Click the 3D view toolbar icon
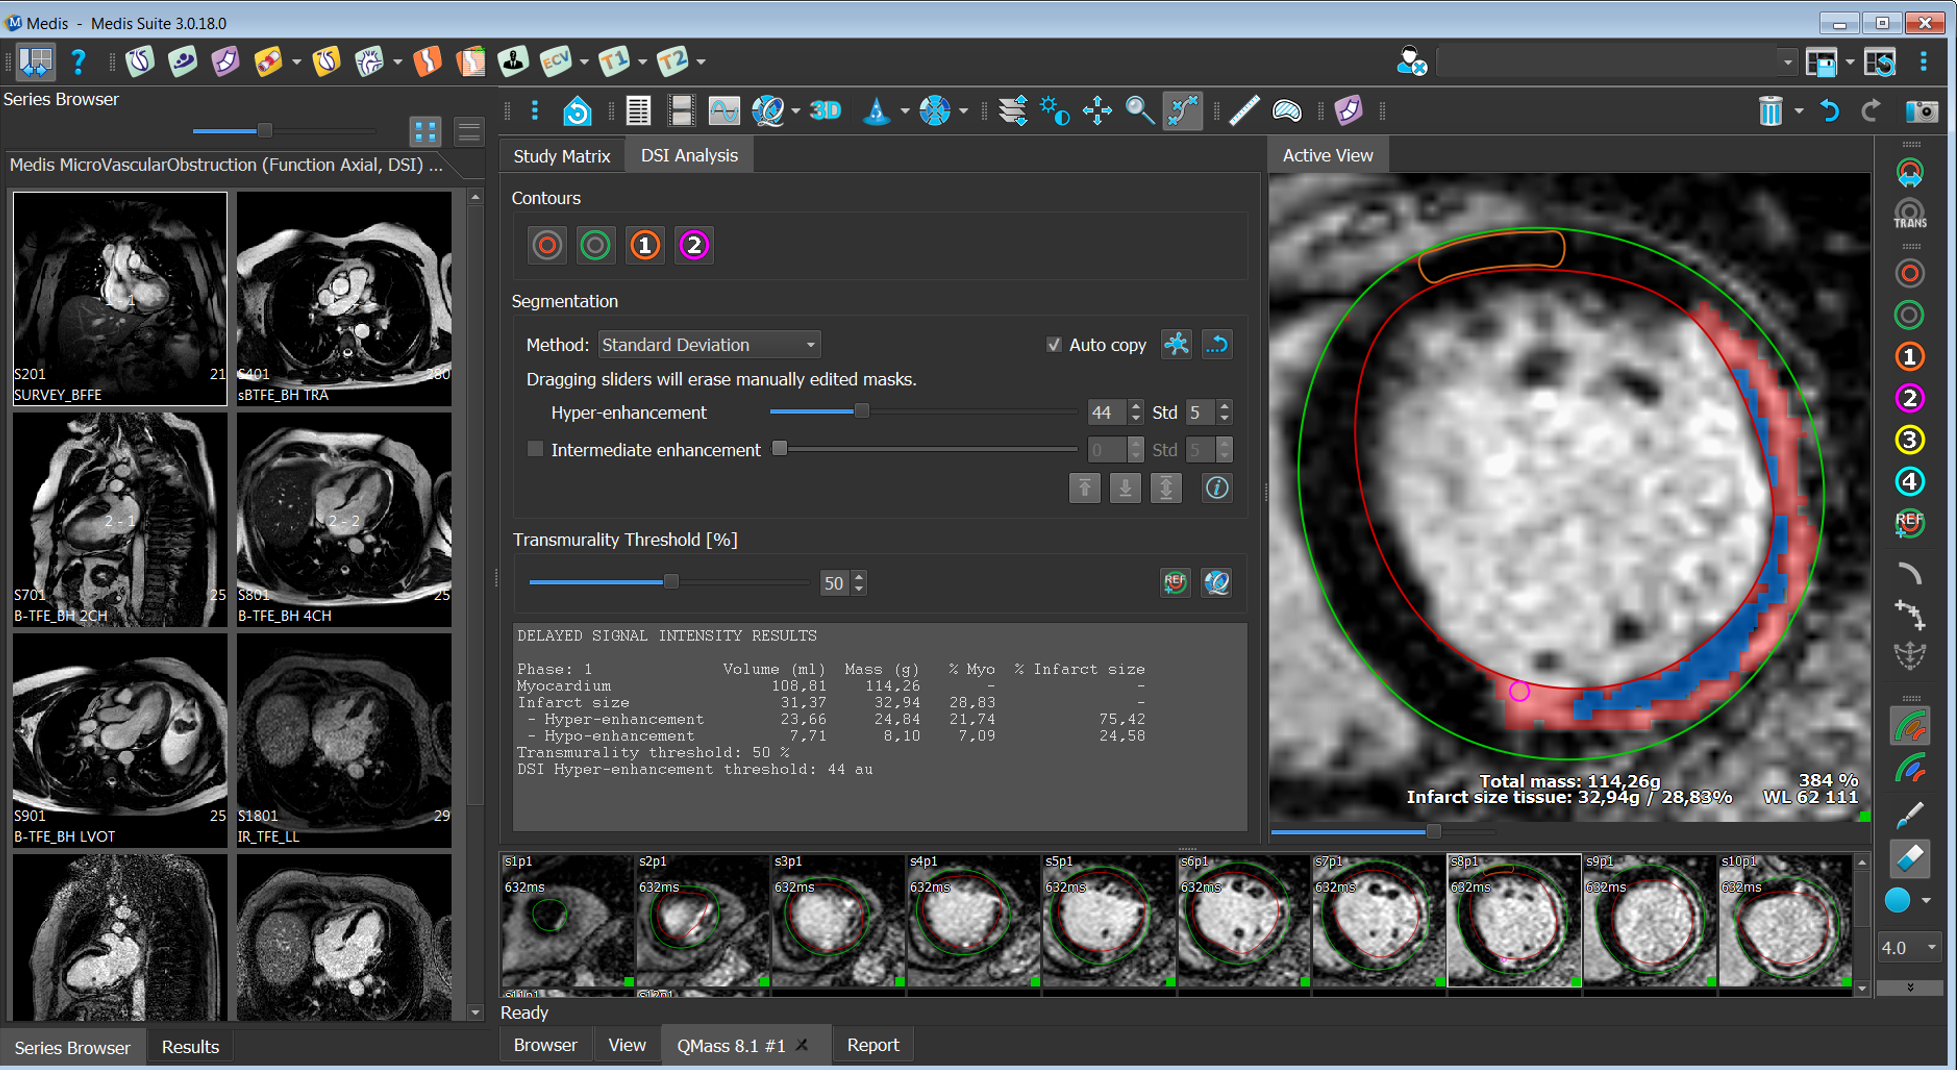The width and height of the screenshot is (1957, 1070). (825, 111)
